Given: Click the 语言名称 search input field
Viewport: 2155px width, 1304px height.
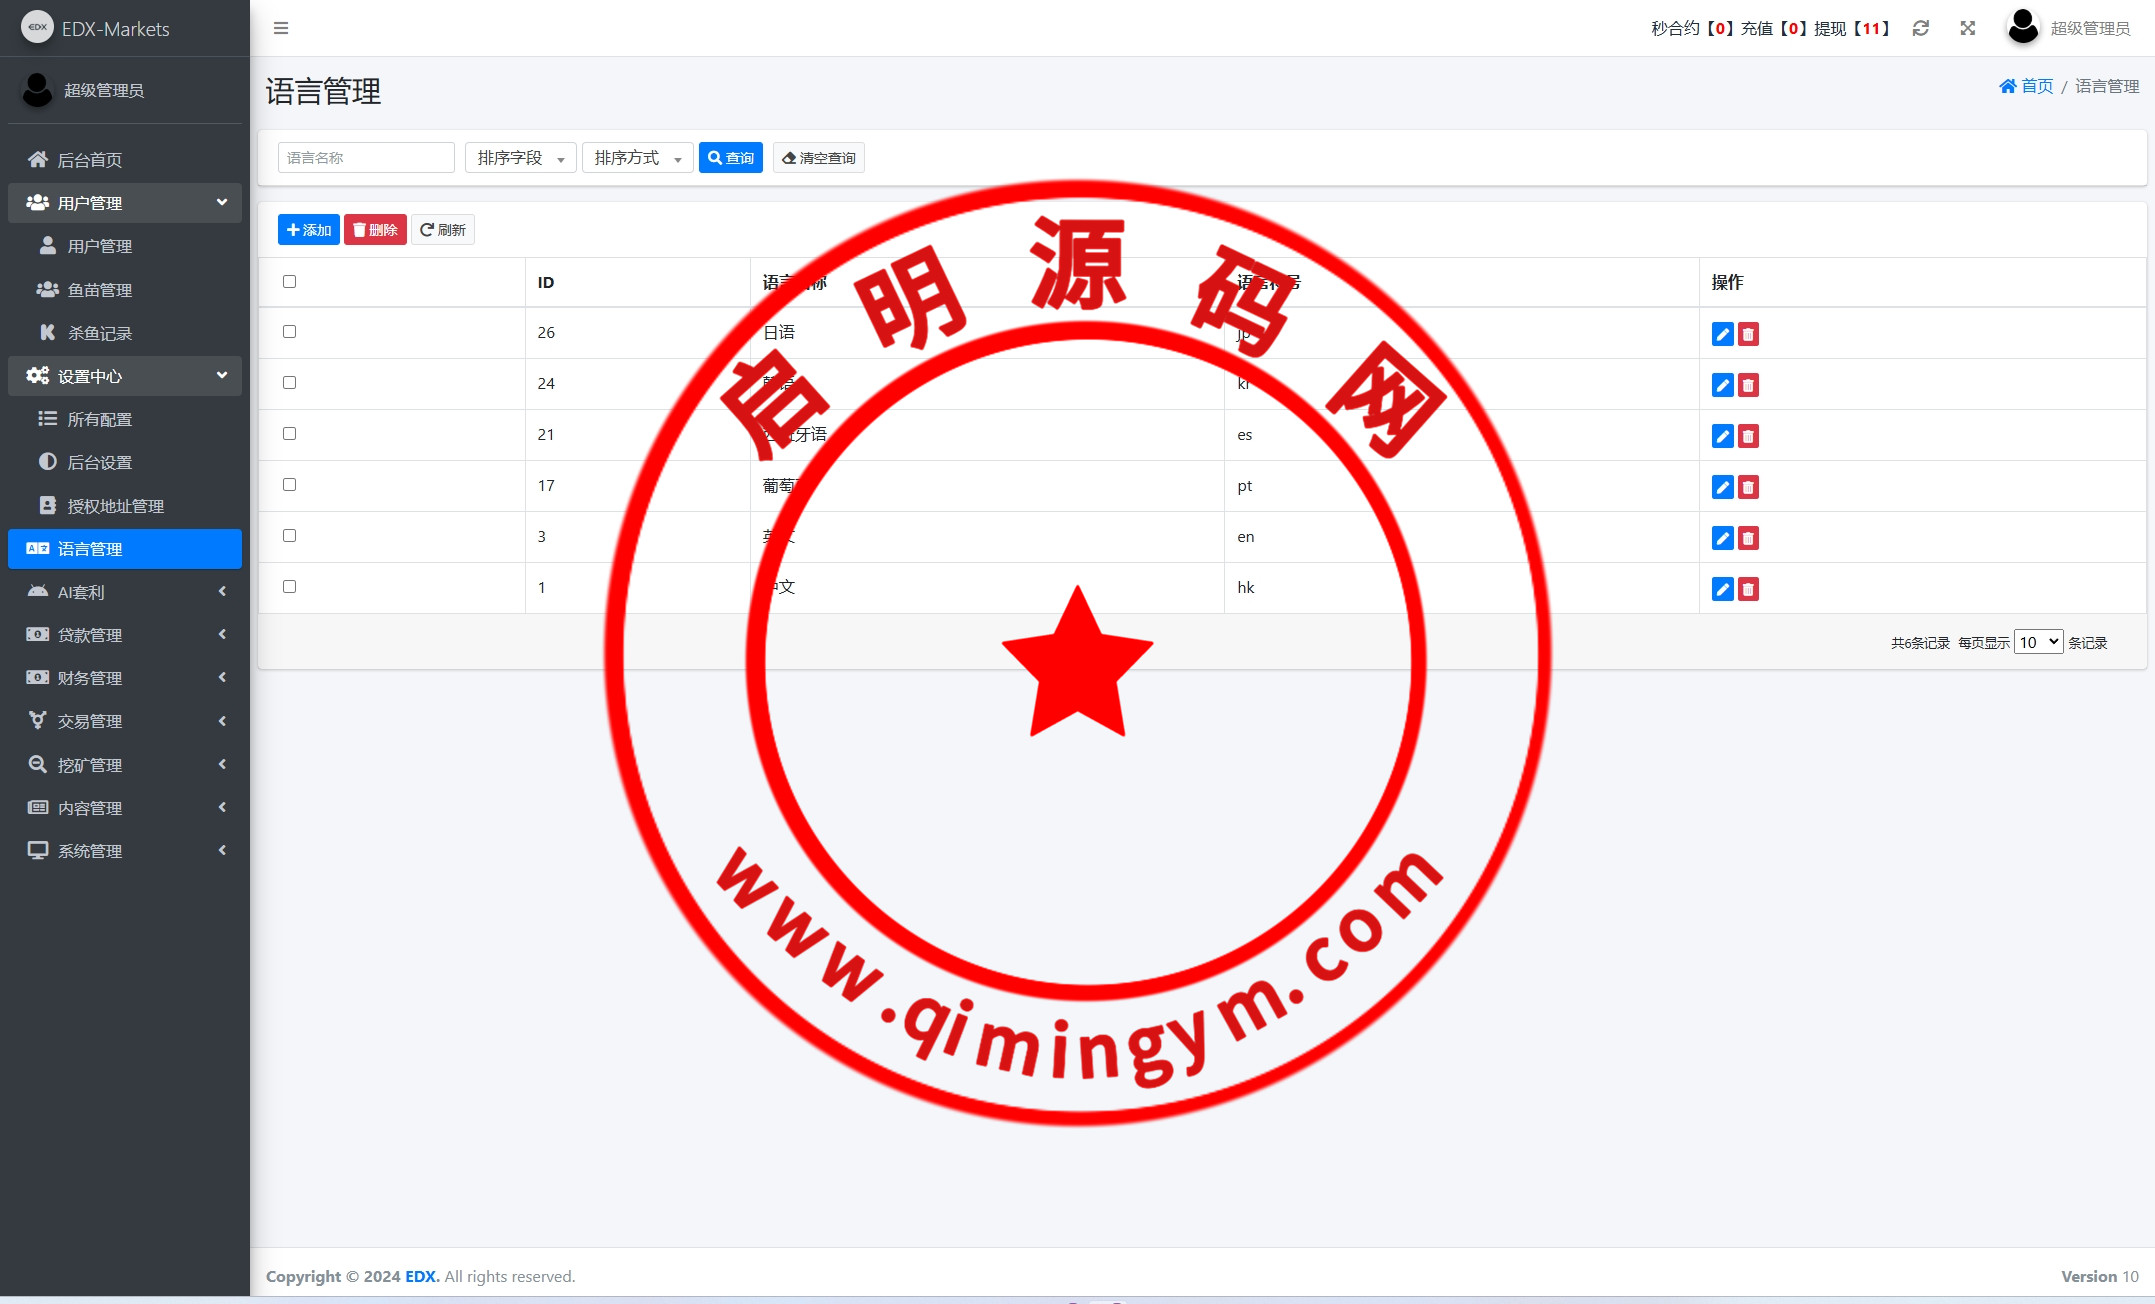Looking at the screenshot, I should click(x=365, y=158).
